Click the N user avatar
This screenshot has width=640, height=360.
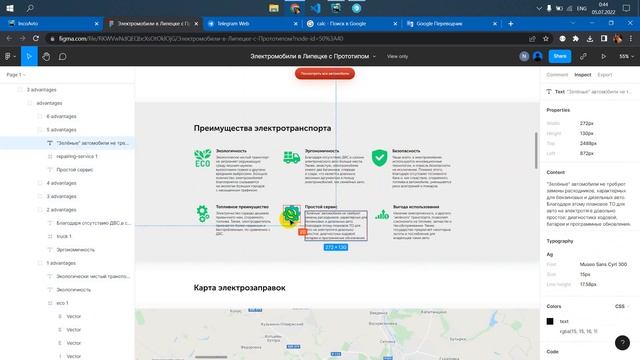pos(524,56)
